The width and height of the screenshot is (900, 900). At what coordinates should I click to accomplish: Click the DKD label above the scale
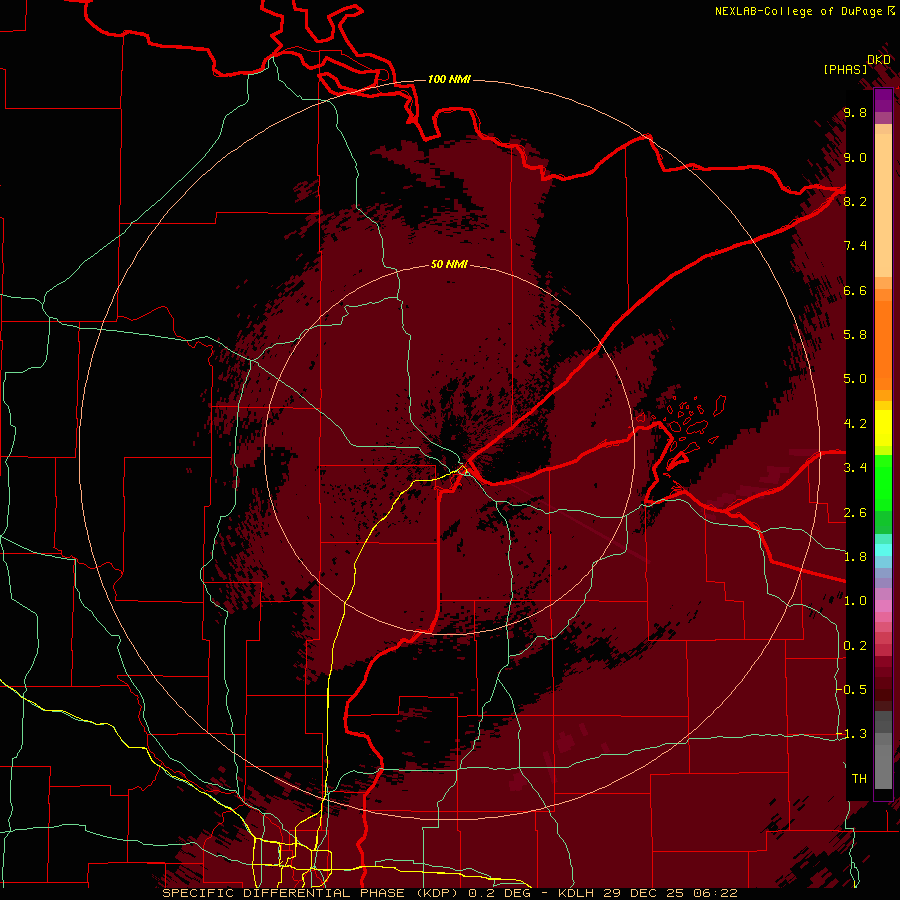(879, 60)
